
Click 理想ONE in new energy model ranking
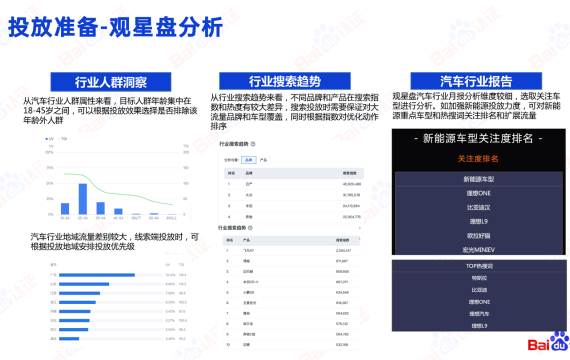coord(479,193)
